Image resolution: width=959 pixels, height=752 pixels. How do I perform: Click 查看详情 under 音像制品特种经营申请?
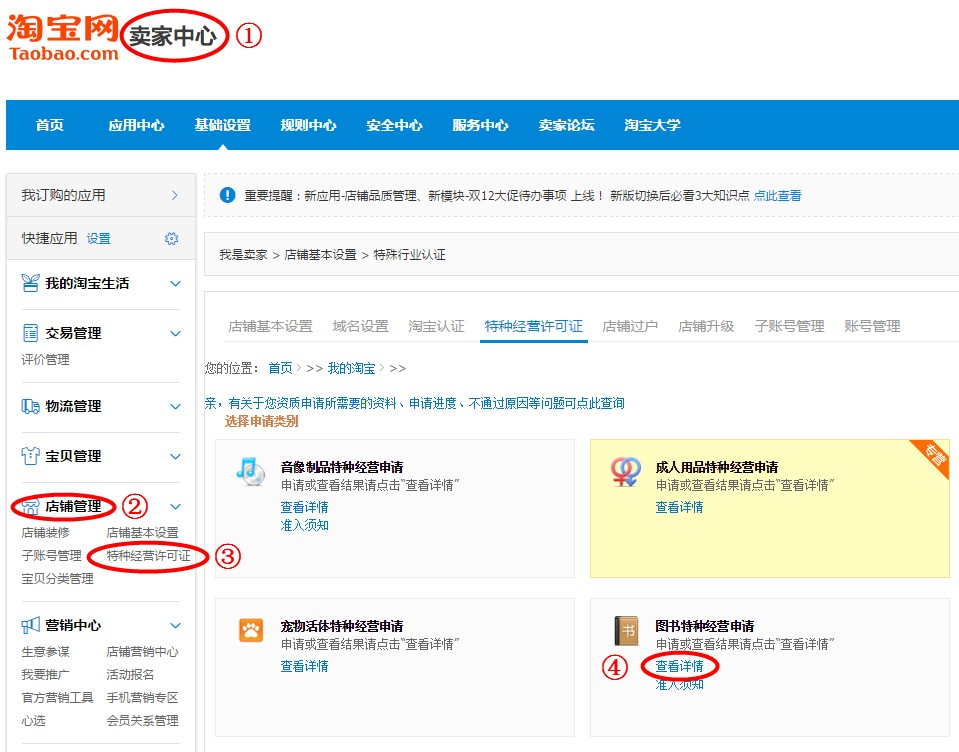(305, 507)
